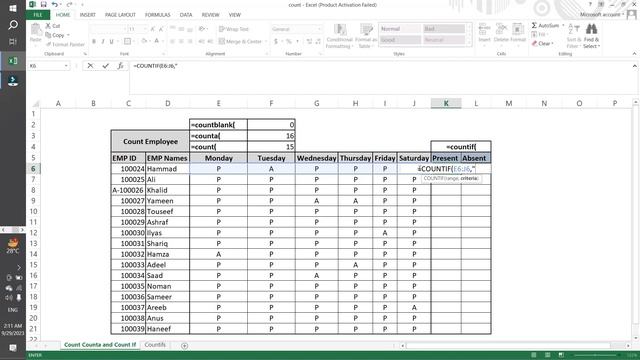
Task: Toggle Wrap Text
Action: coord(233,29)
